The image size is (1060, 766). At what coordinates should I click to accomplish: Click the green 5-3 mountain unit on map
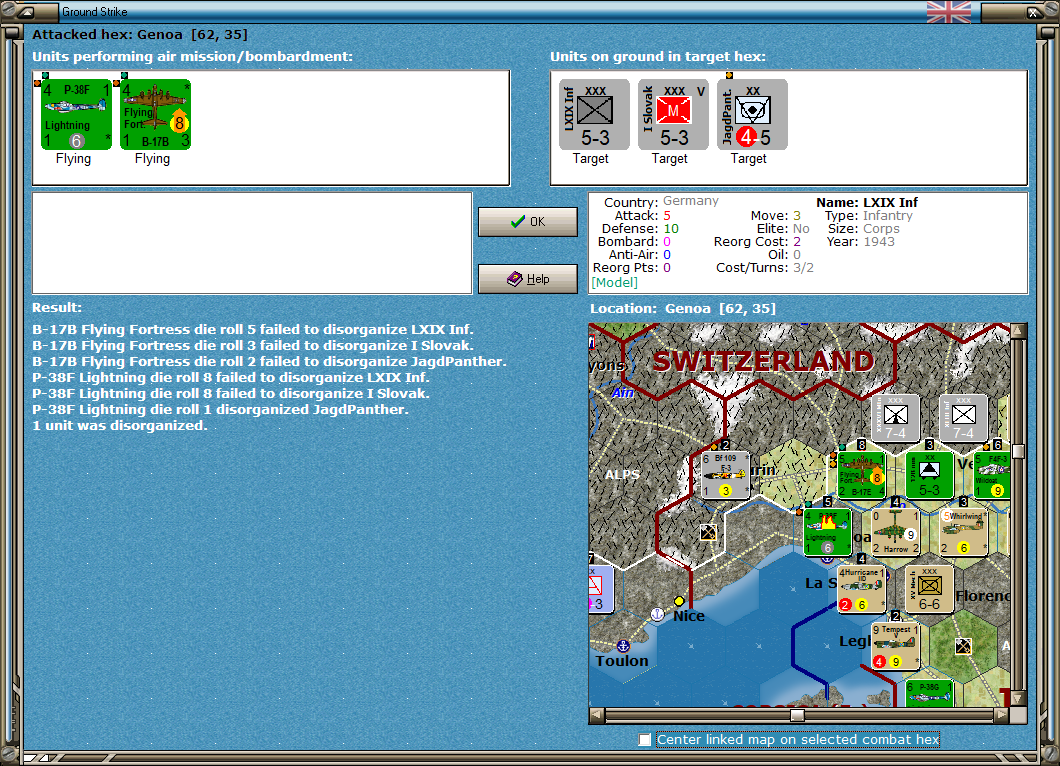pos(930,475)
